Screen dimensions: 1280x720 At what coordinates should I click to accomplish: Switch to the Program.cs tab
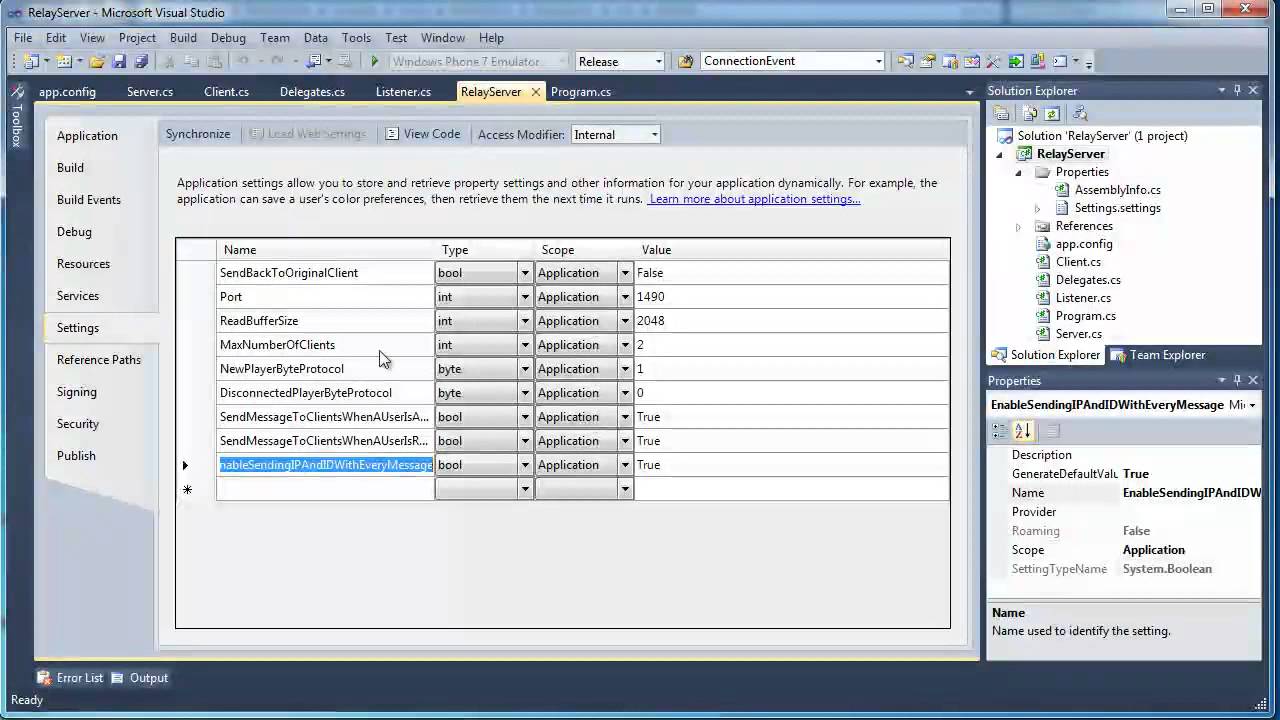(581, 91)
